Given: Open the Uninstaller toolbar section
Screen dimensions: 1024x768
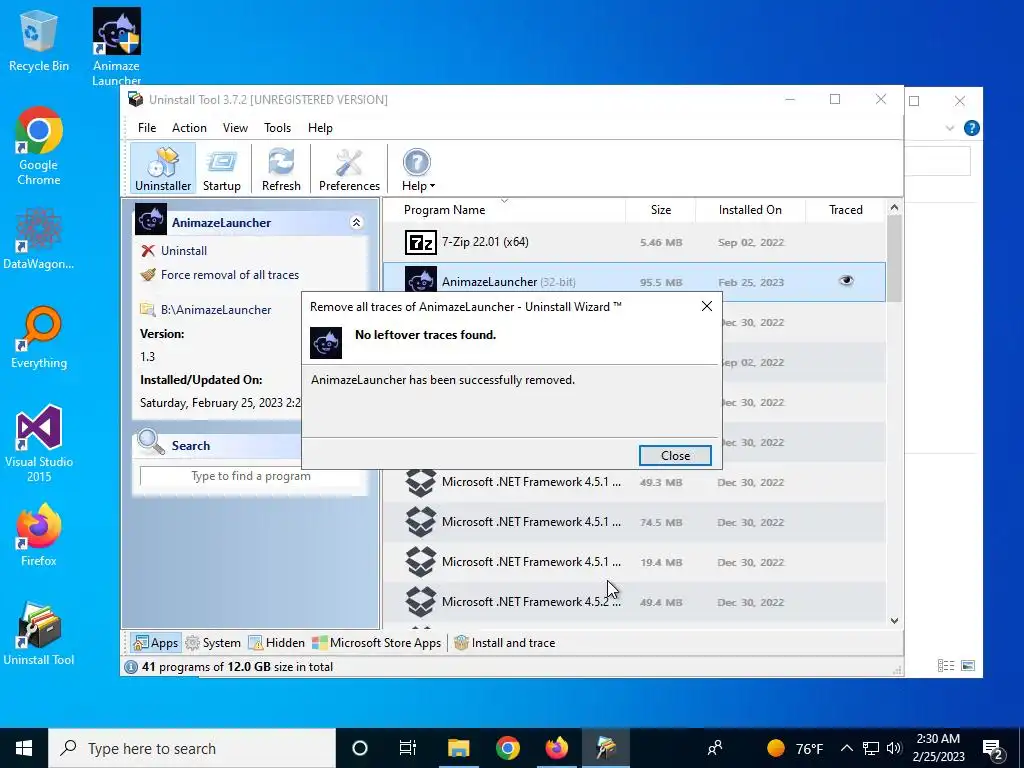Looking at the screenshot, I should 163,169.
